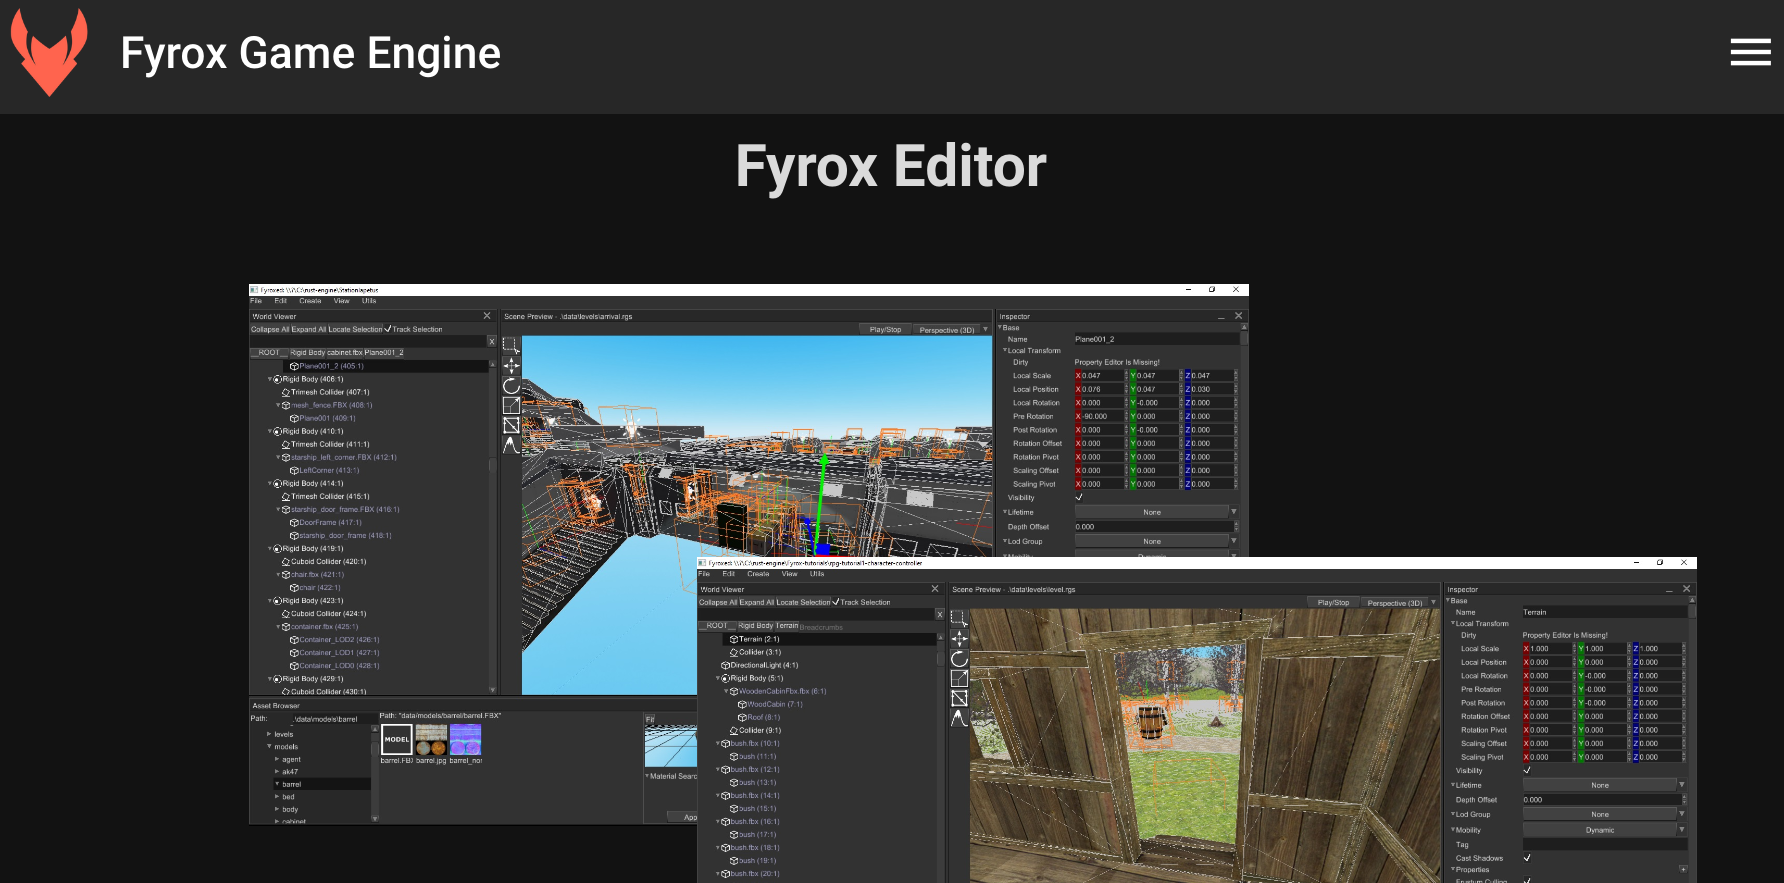Open Utils menu in back editor window
The image size is (1784, 883).
click(x=369, y=301)
